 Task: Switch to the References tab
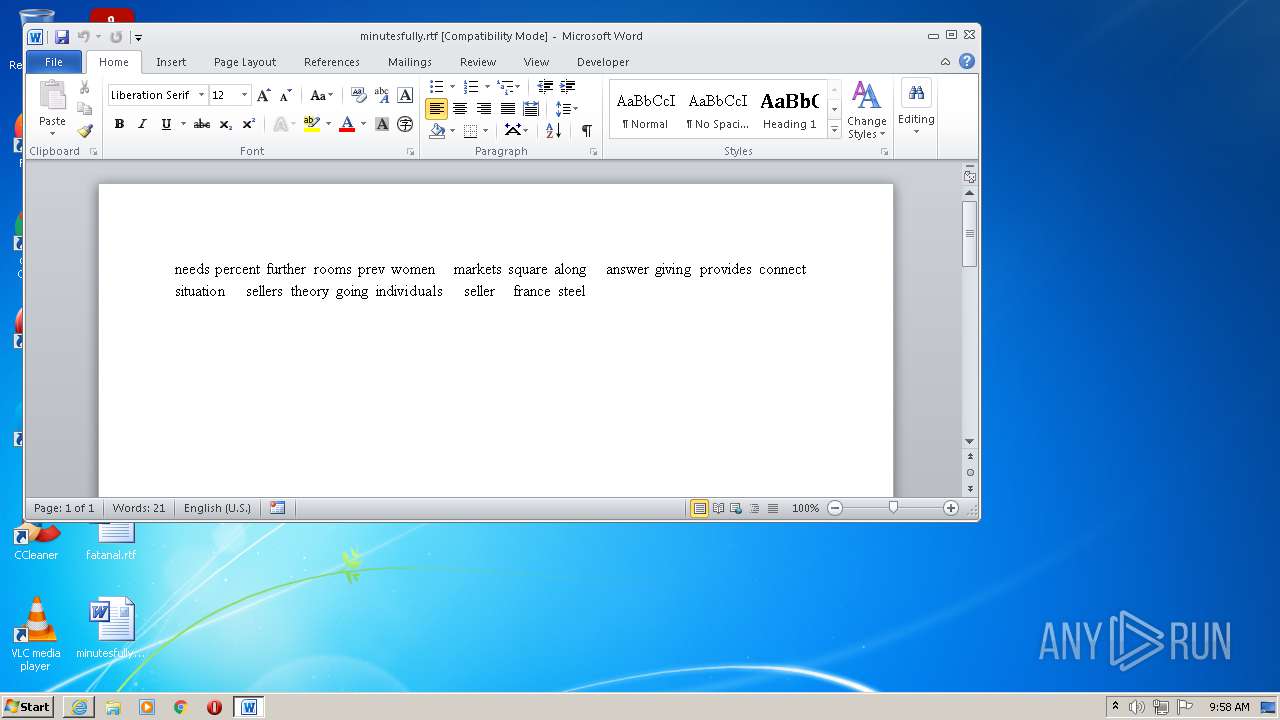pos(332,62)
